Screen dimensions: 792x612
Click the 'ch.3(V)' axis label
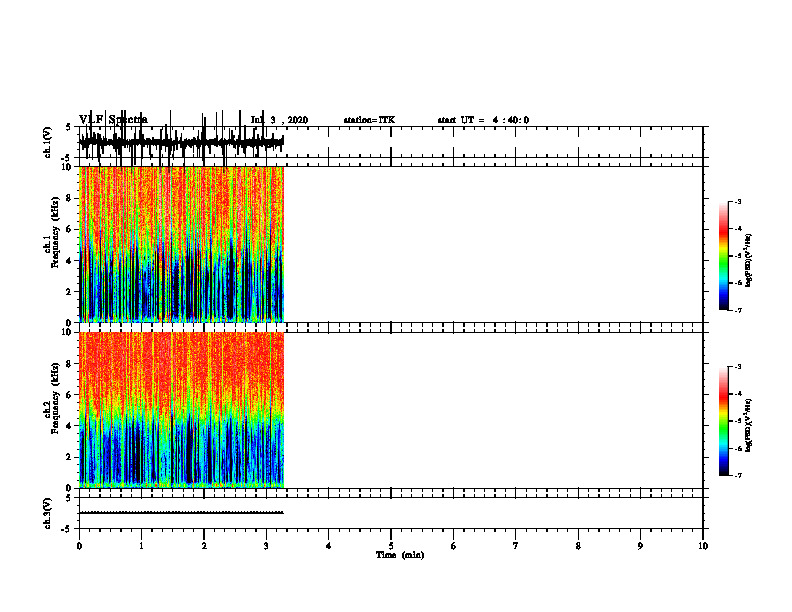(x=48, y=513)
